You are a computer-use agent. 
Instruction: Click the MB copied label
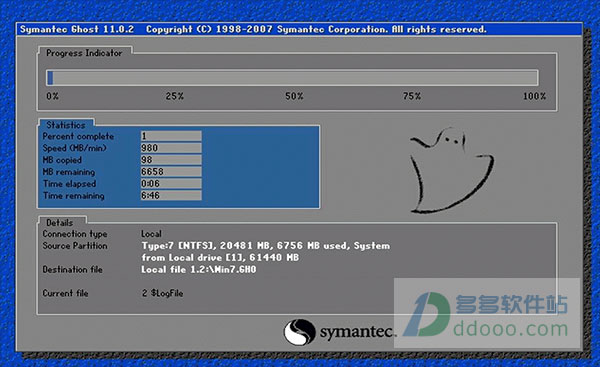coord(62,160)
